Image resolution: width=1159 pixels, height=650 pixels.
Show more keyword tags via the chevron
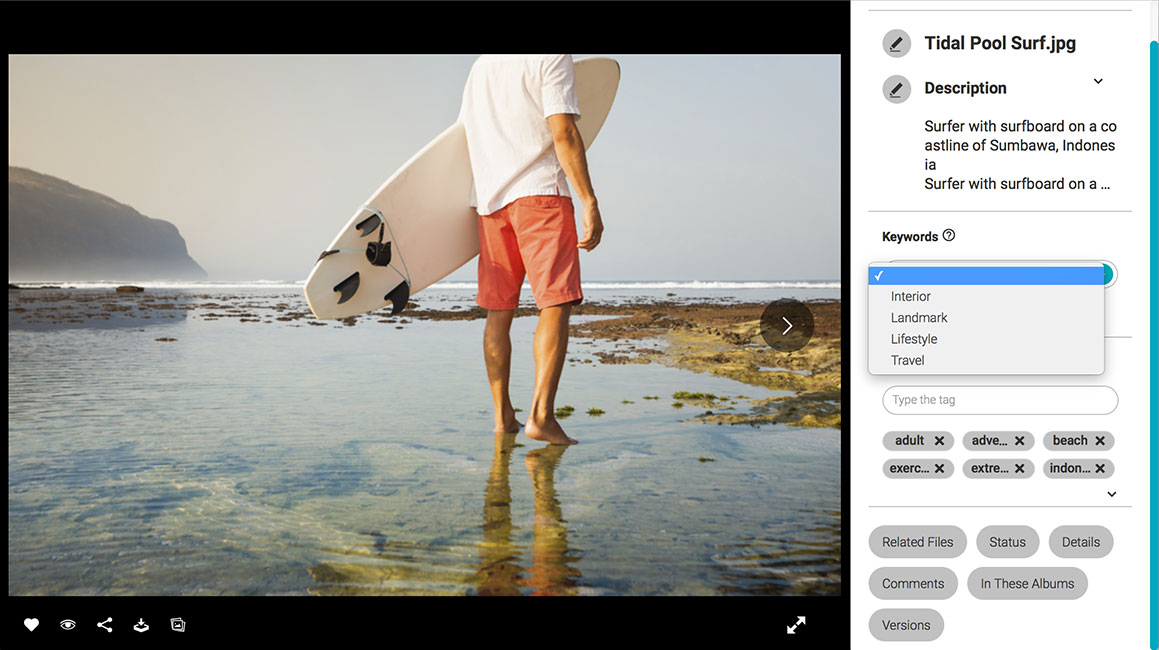pyautogui.click(x=1110, y=493)
